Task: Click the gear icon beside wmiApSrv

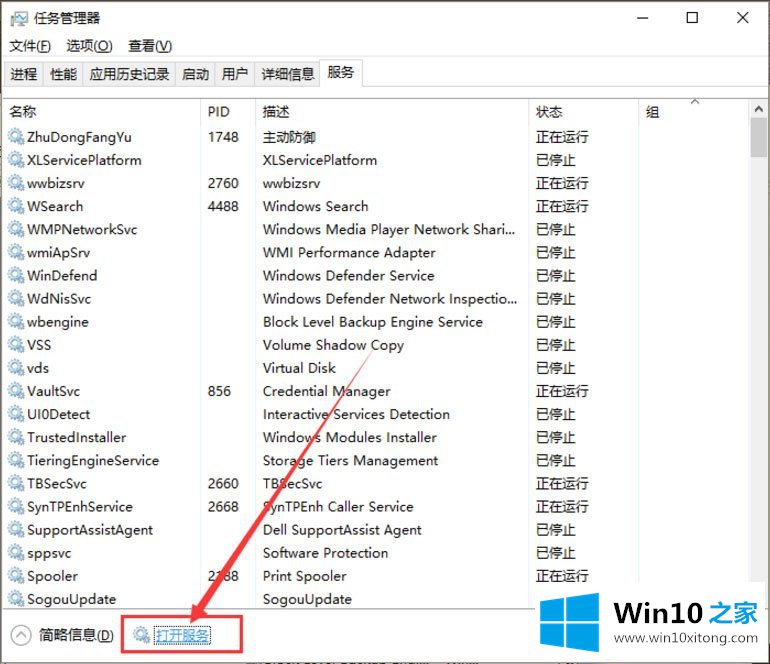Action: coord(16,252)
